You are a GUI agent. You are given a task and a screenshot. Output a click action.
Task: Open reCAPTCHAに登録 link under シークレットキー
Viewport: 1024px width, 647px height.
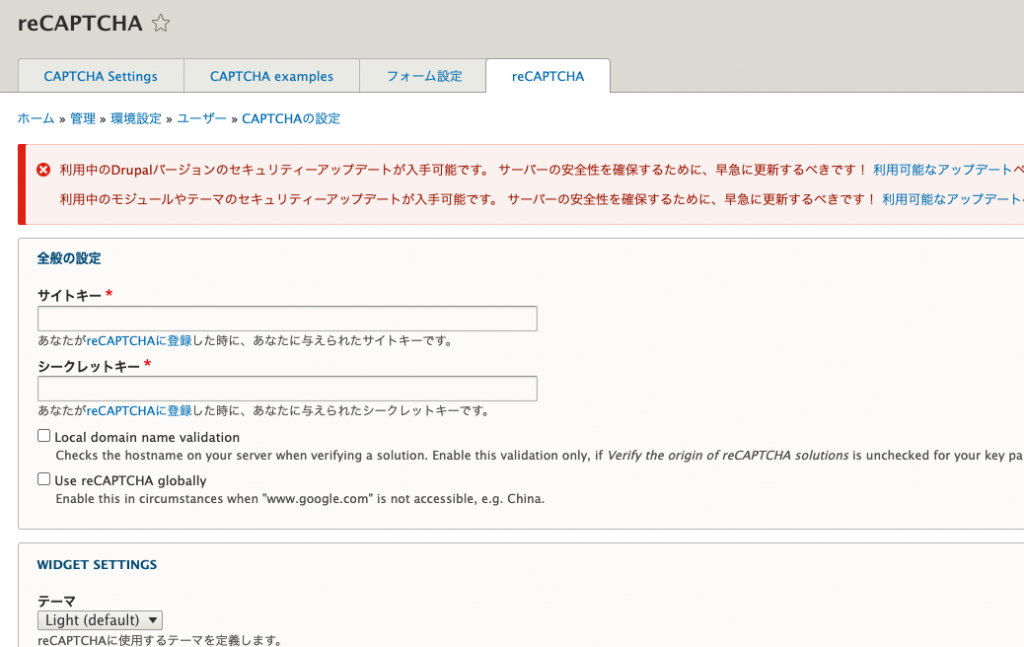(139, 411)
